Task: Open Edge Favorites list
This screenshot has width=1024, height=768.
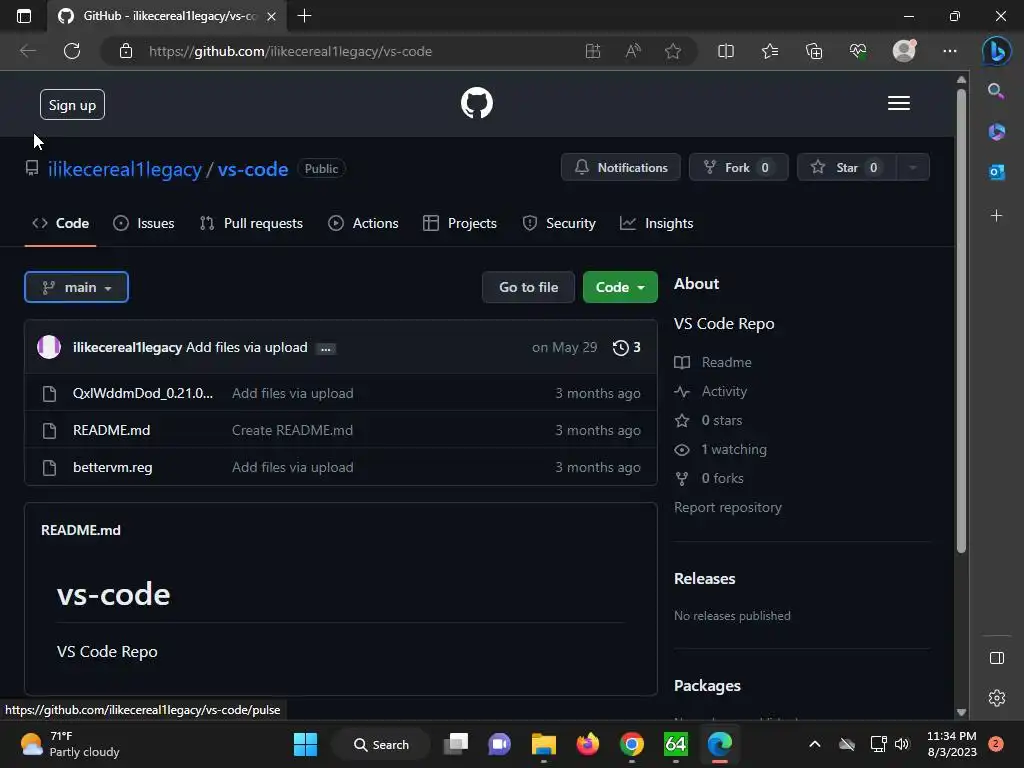Action: coord(770,51)
